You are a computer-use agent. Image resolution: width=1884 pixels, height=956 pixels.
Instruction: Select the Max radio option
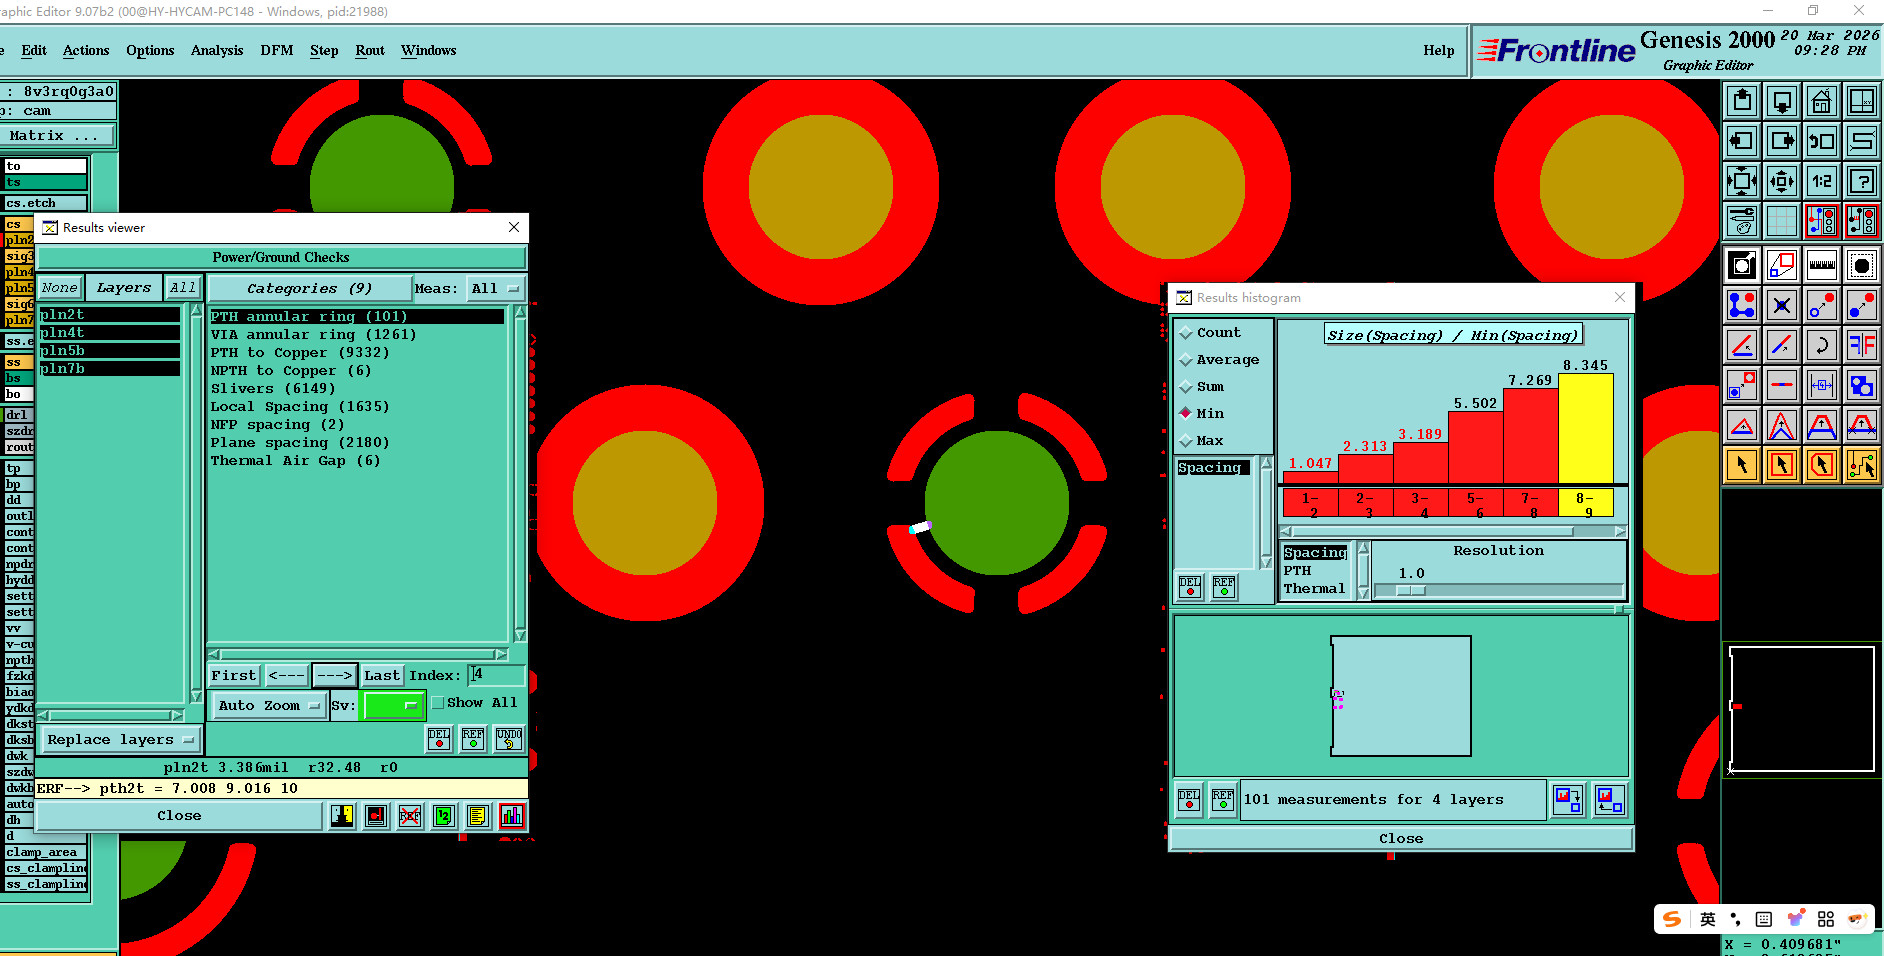point(1202,441)
